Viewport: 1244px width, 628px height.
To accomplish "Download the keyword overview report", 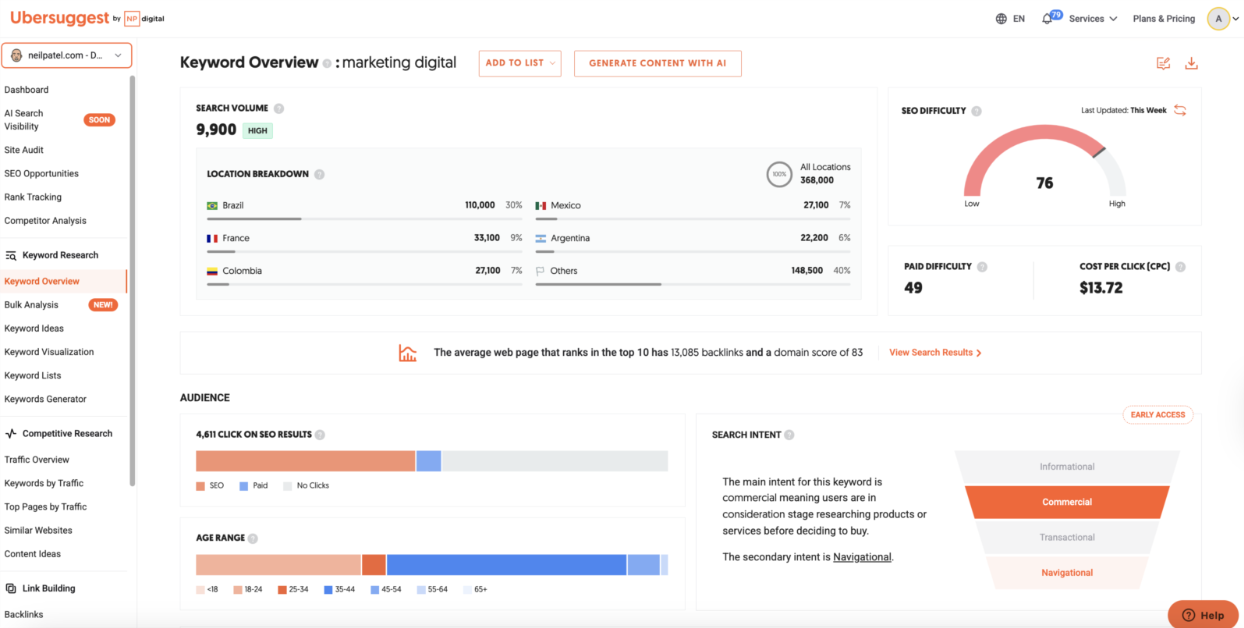I will 1191,63.
